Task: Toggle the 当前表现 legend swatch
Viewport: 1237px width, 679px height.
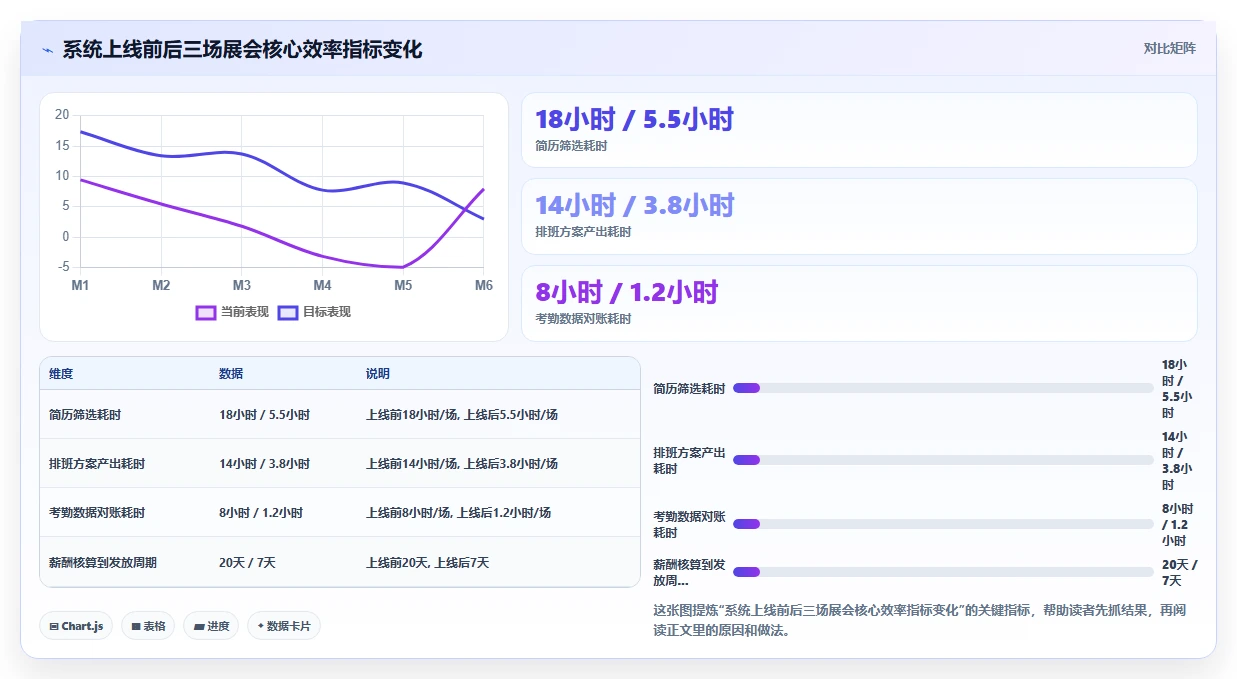Action: [x=206, y=312]
